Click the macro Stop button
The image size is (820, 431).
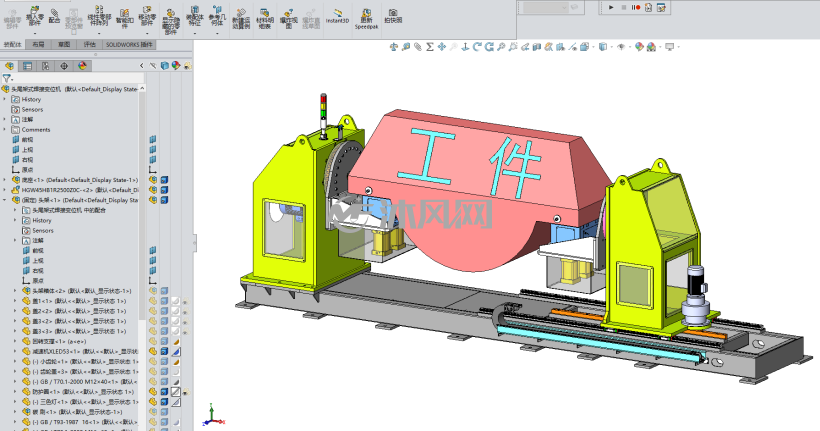[624, 7]
